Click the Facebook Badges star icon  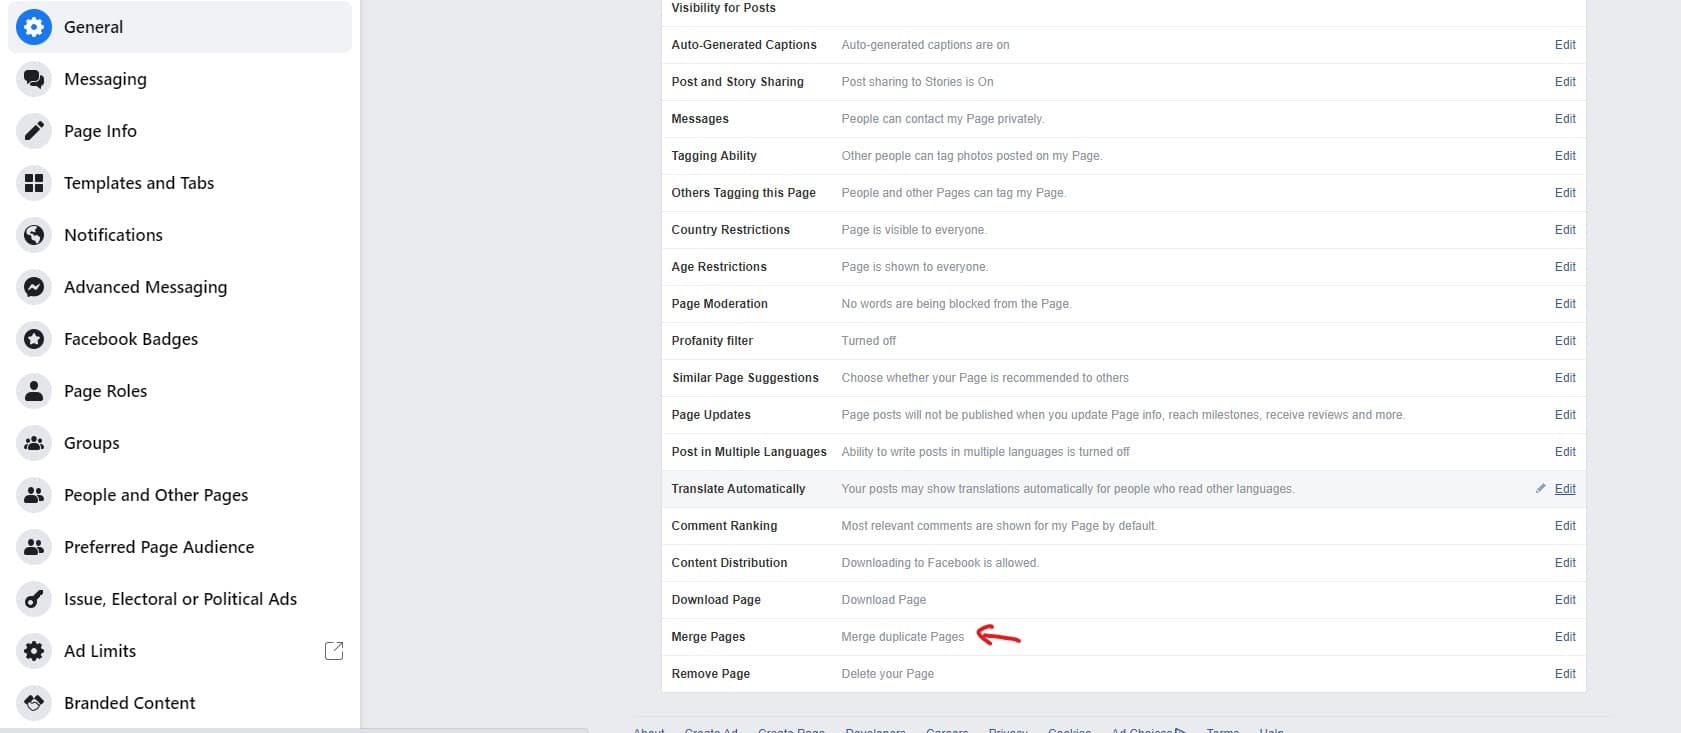[34, 339]
